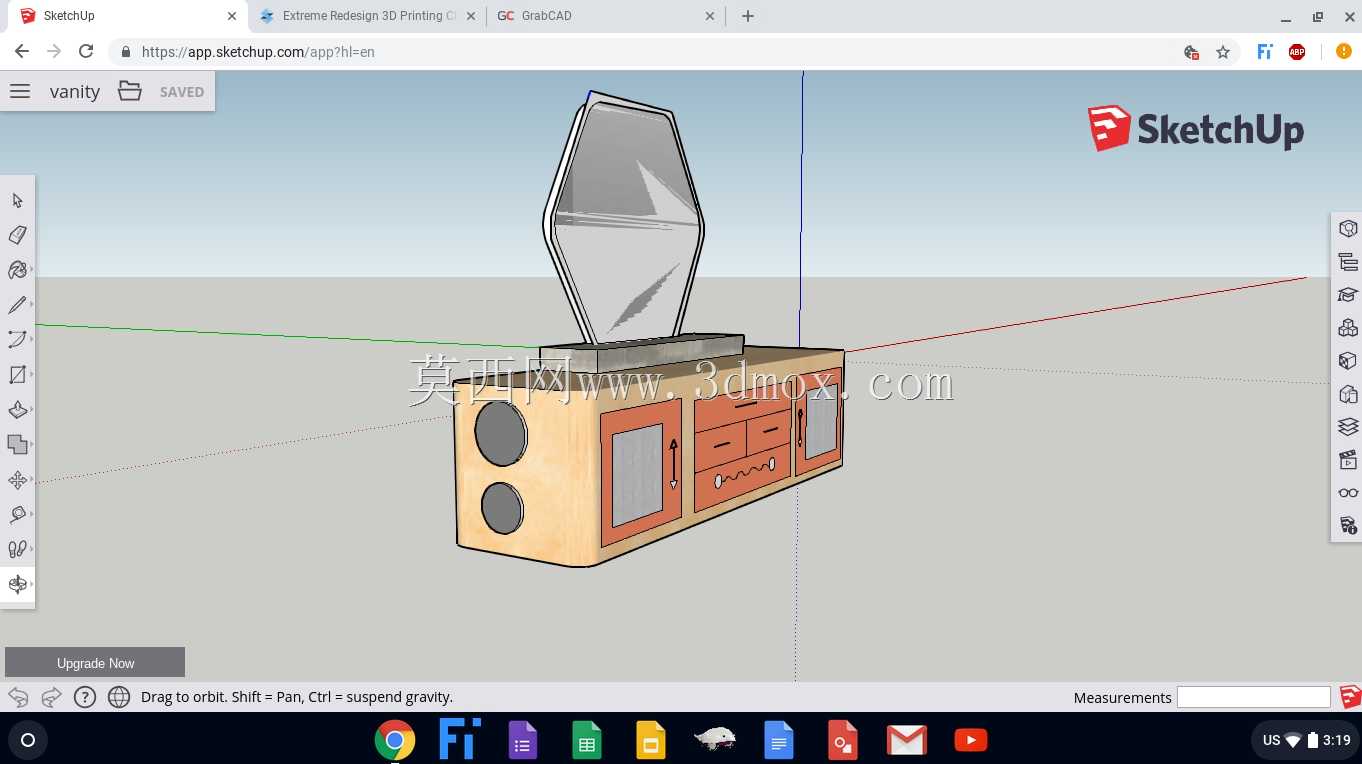Pick the Tape Measure tool
Screen dimensions: 1362x764
pos(17,514)
